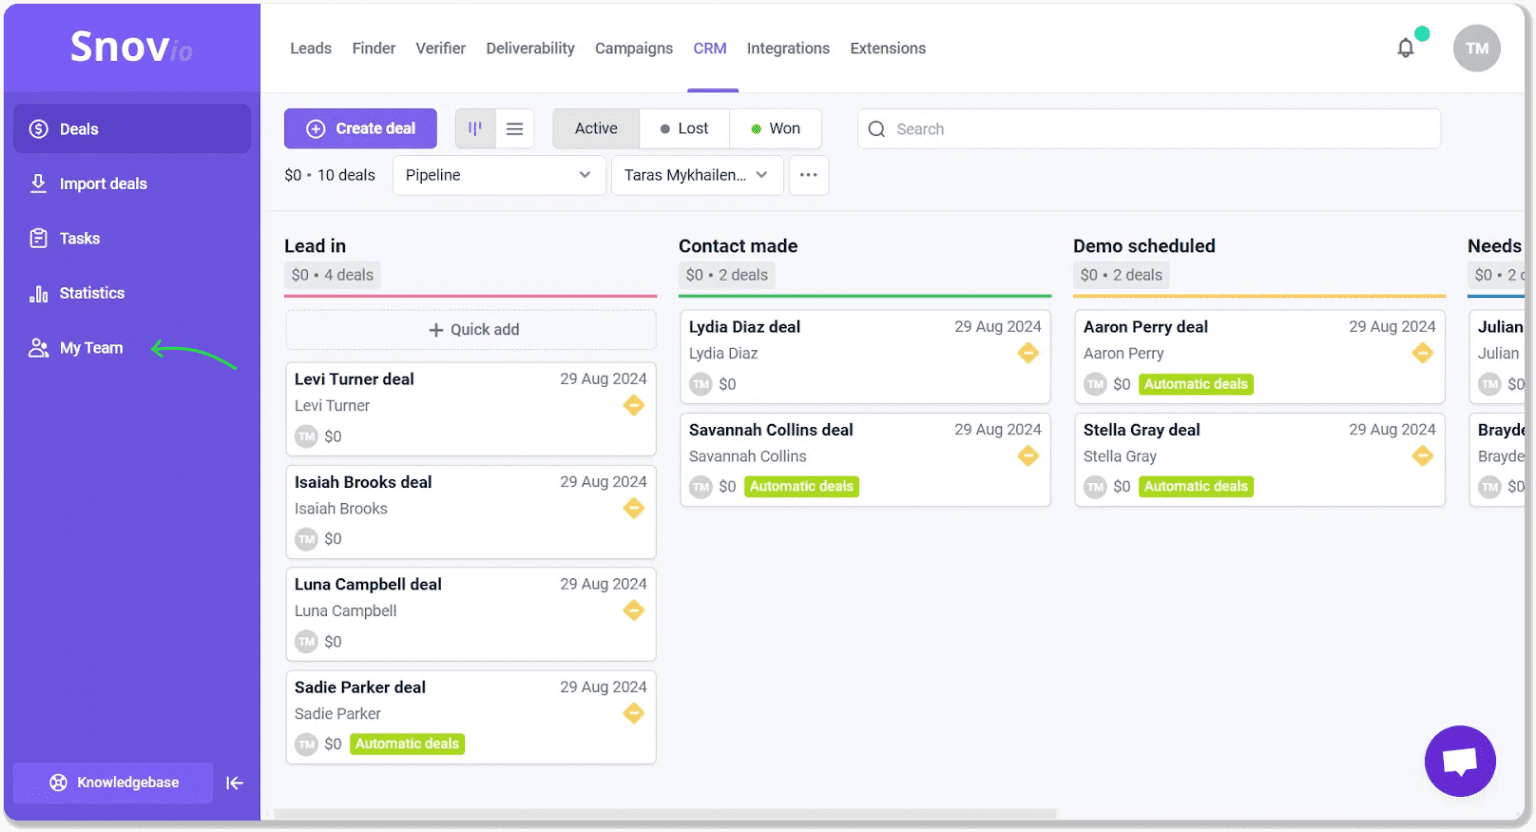The width and height of the screenshot is (1536, 832).
Task: Show only Lost deals
Action: (684, 128)
